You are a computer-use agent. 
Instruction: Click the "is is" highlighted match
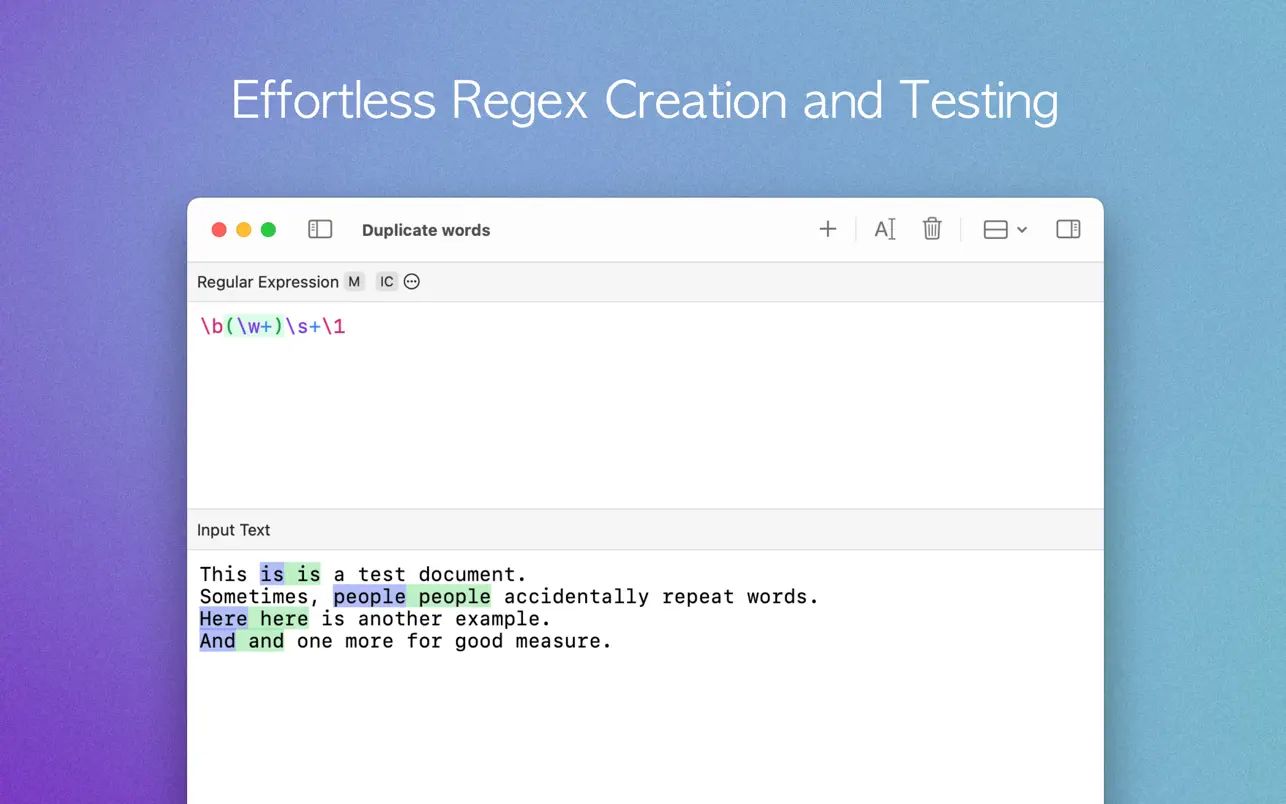click(290, 574)
